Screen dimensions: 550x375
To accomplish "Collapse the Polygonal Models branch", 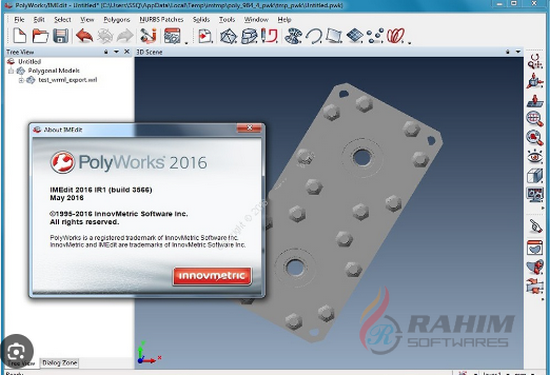I will pyautogui.click(x=11, y=71).
